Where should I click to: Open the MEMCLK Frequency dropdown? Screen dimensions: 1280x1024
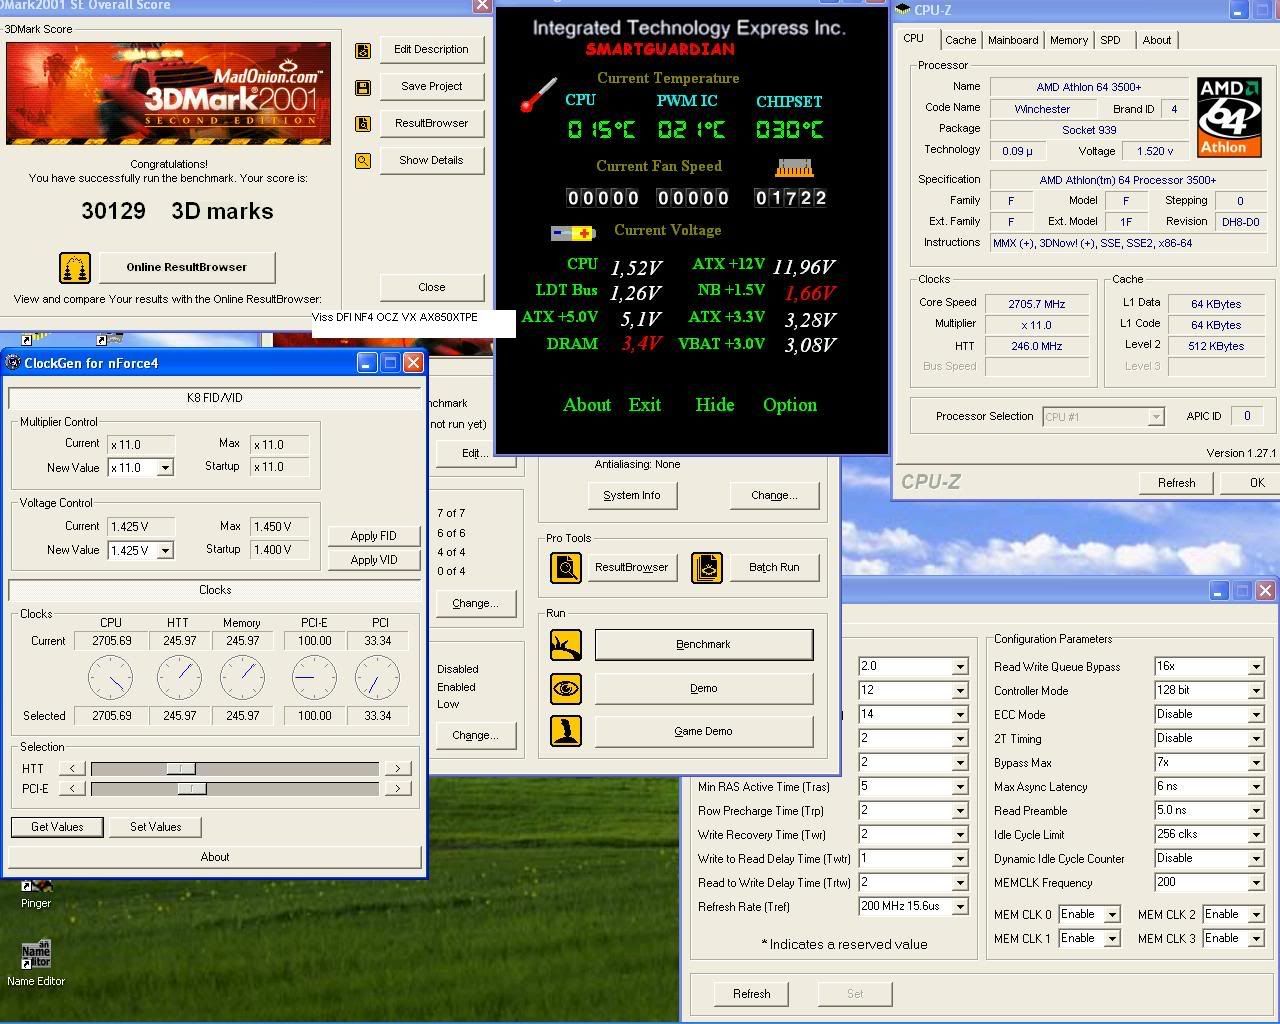pyautogui.click(x=1256, y=883)
